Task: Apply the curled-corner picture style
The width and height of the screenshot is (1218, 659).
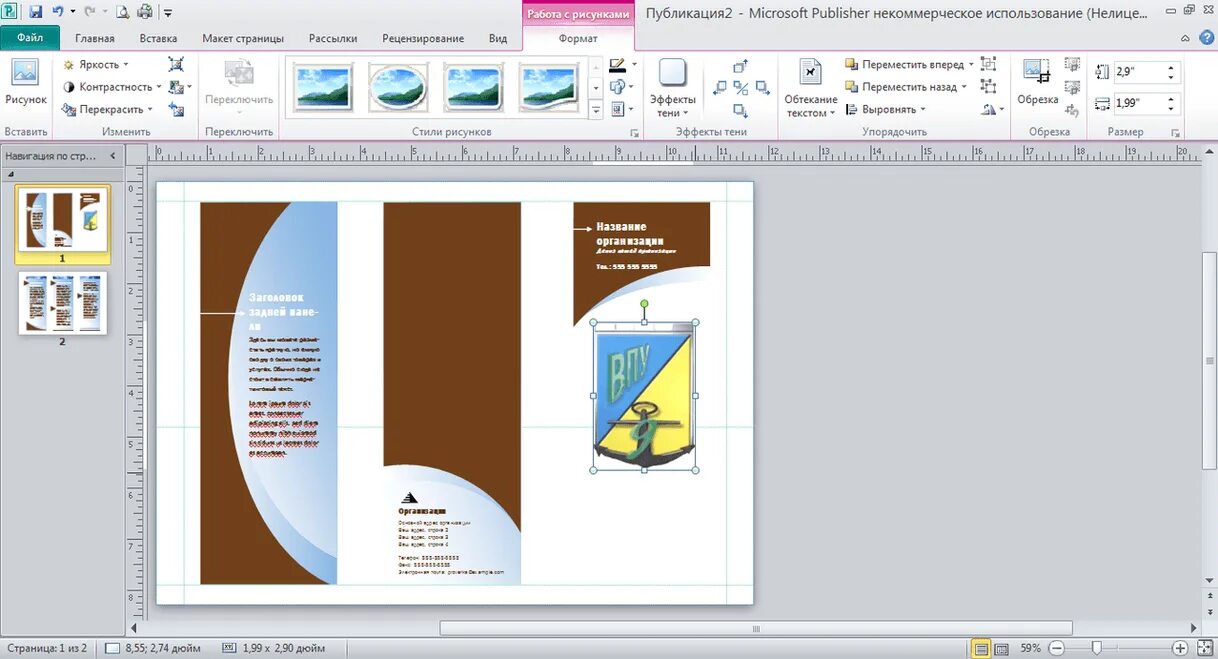Action: tap(550, 87)
